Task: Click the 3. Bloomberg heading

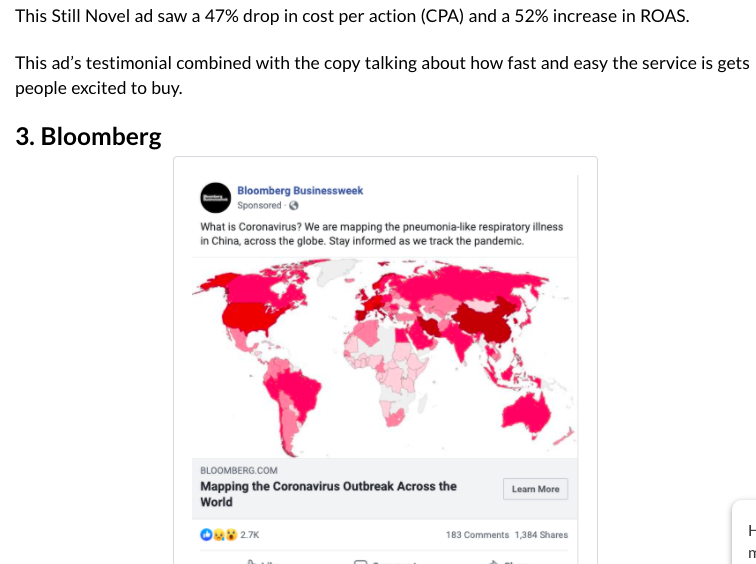Action: point(88,137)
